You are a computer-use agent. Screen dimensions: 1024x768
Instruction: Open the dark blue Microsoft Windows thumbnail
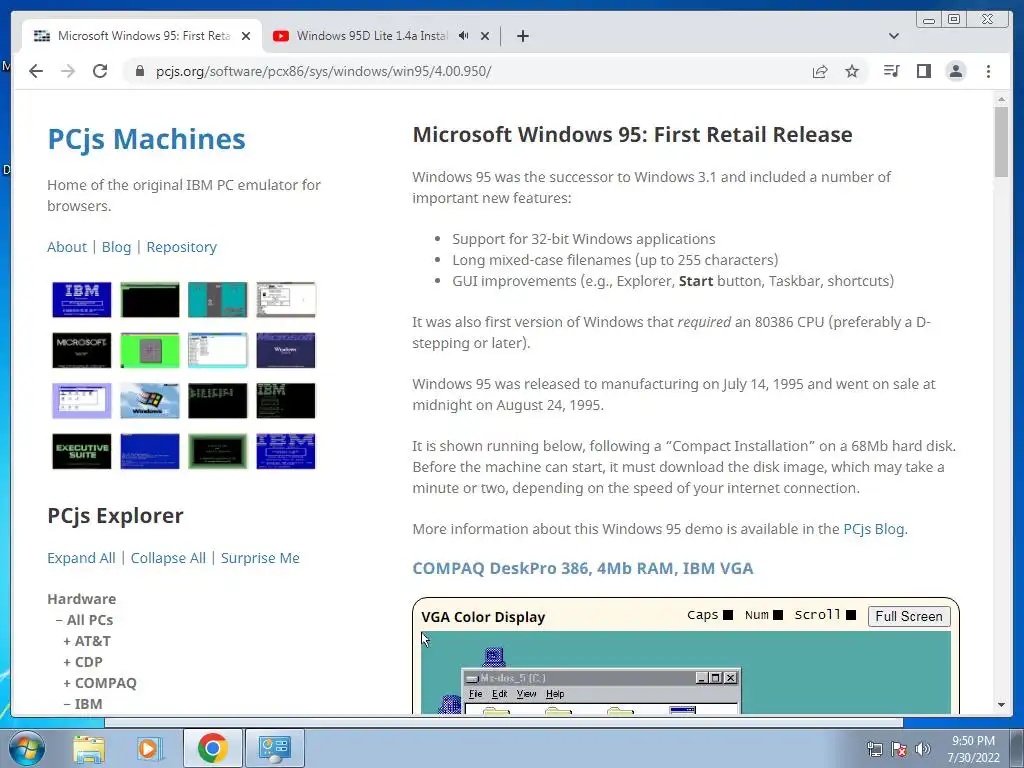[x=285, y=350]
